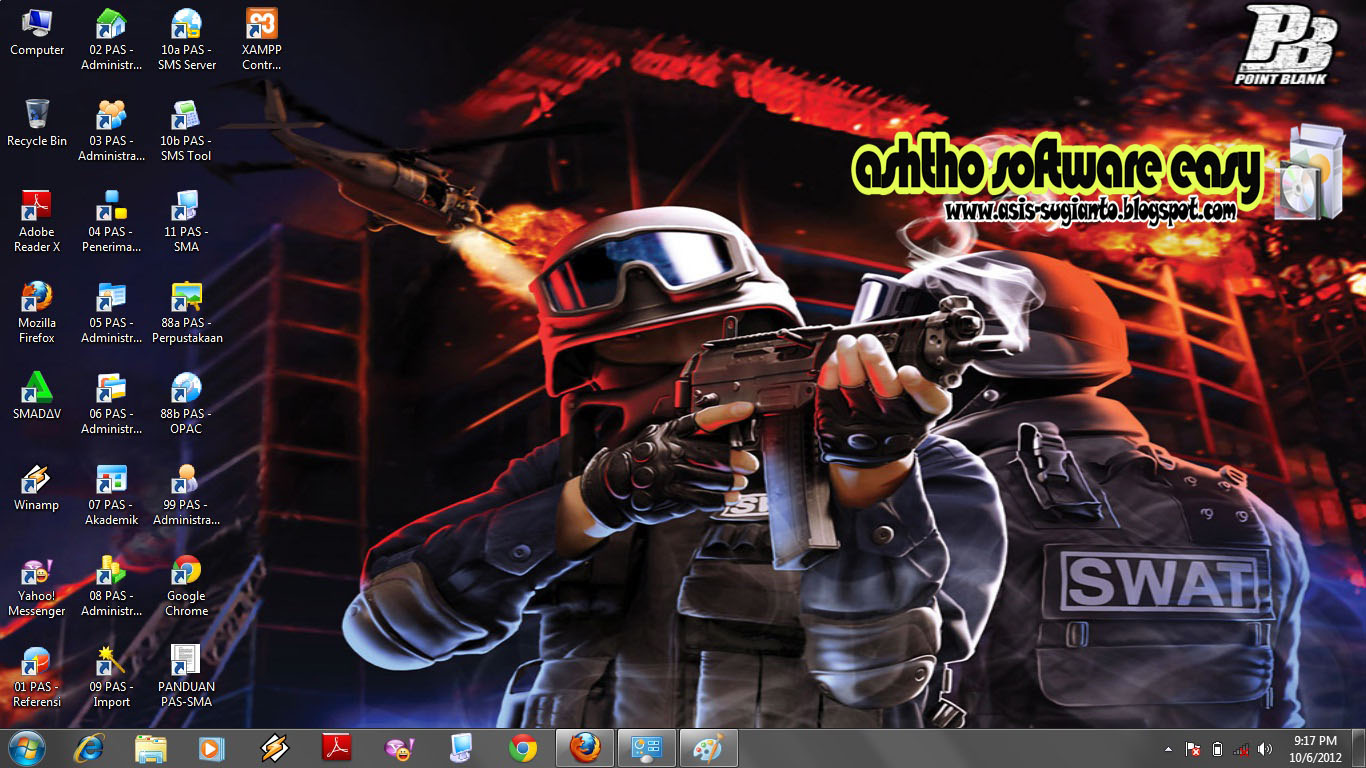This screenshot has width=1366, height=768.
Task: Launch Google Chrome from the taskbar
Action: click(x=522, y=748)
